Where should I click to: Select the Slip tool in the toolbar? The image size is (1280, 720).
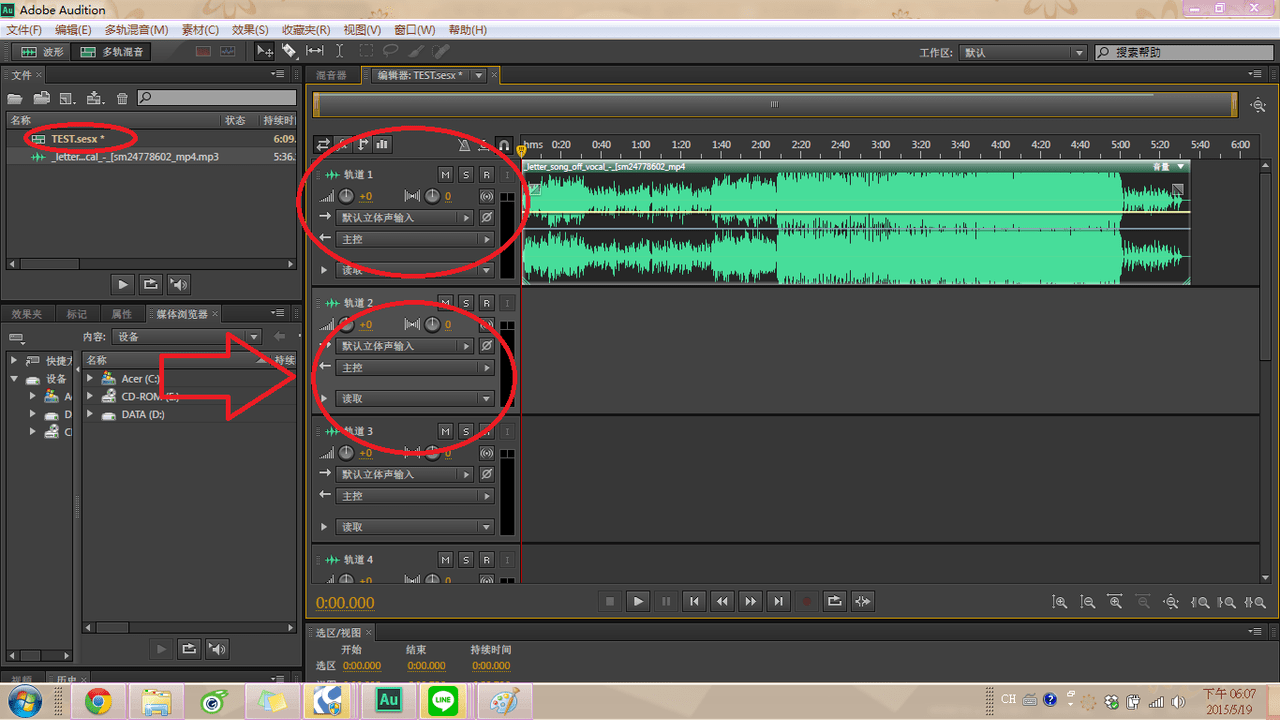(x=314, y=51)
